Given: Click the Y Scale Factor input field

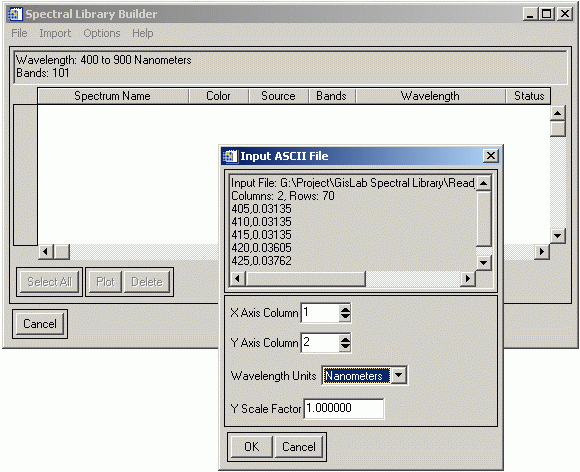Looking at the screenshot, I should click(344, 408).
